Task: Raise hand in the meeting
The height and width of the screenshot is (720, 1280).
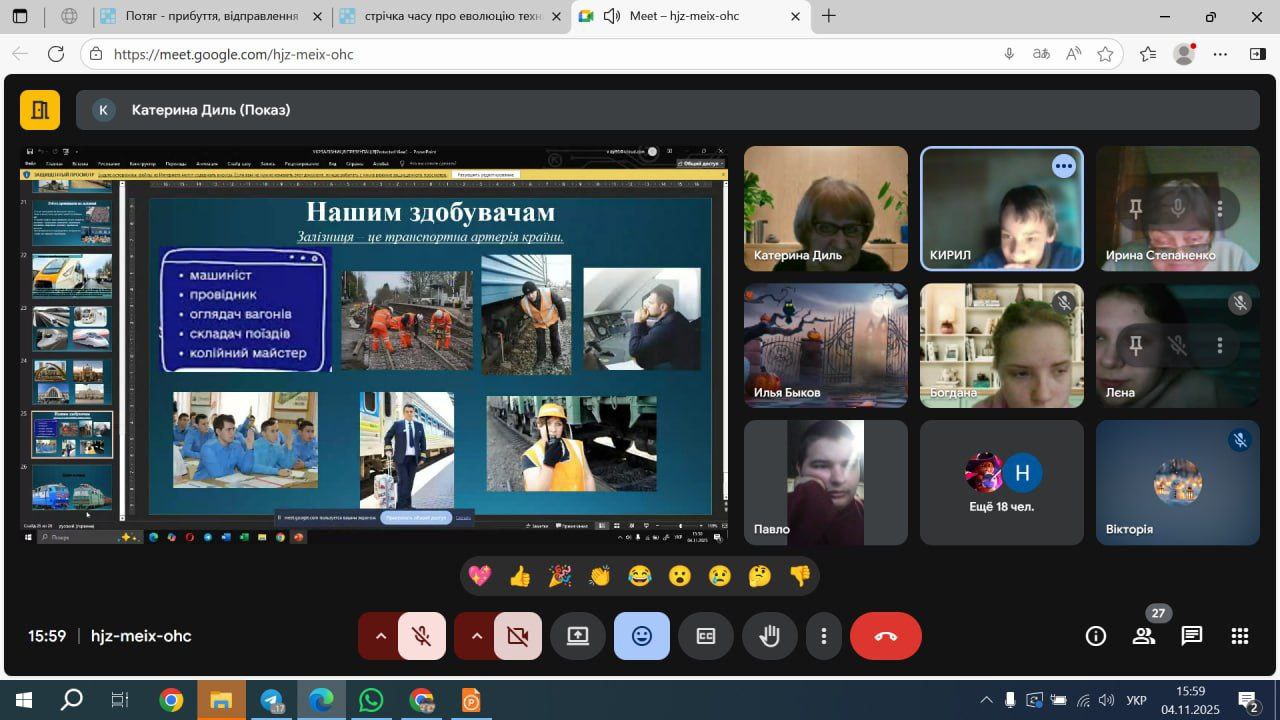Action: [769, 636]
